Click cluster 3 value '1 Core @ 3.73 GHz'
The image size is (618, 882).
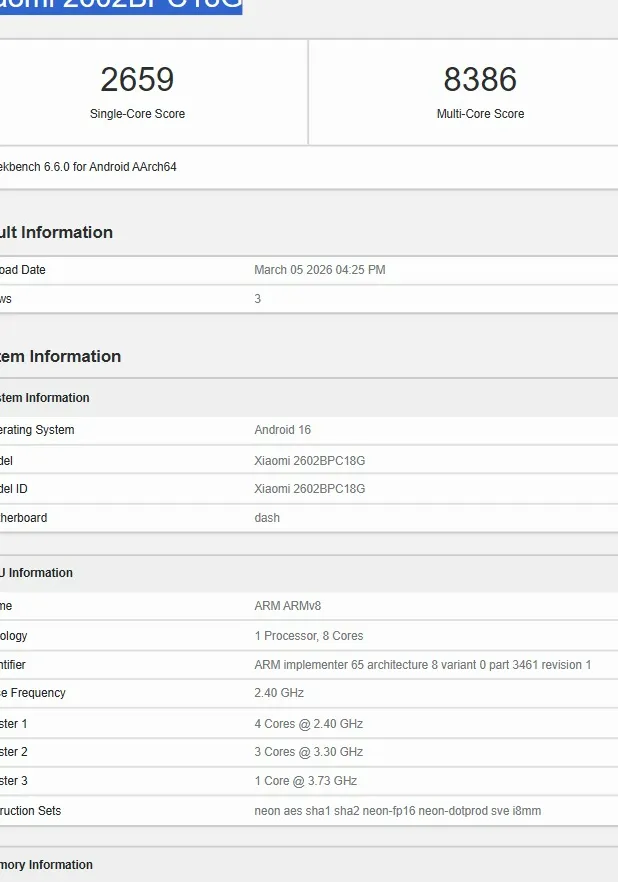click(x=305, y=781)
